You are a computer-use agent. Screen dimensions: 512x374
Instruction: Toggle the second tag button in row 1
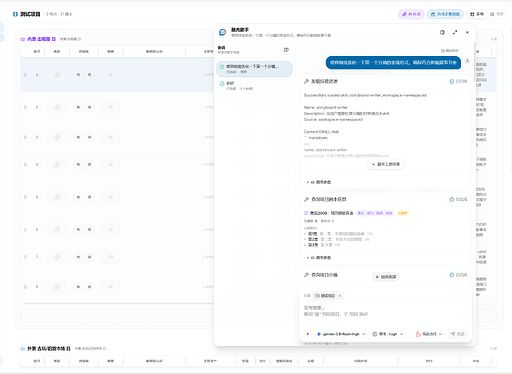point(89,75)
